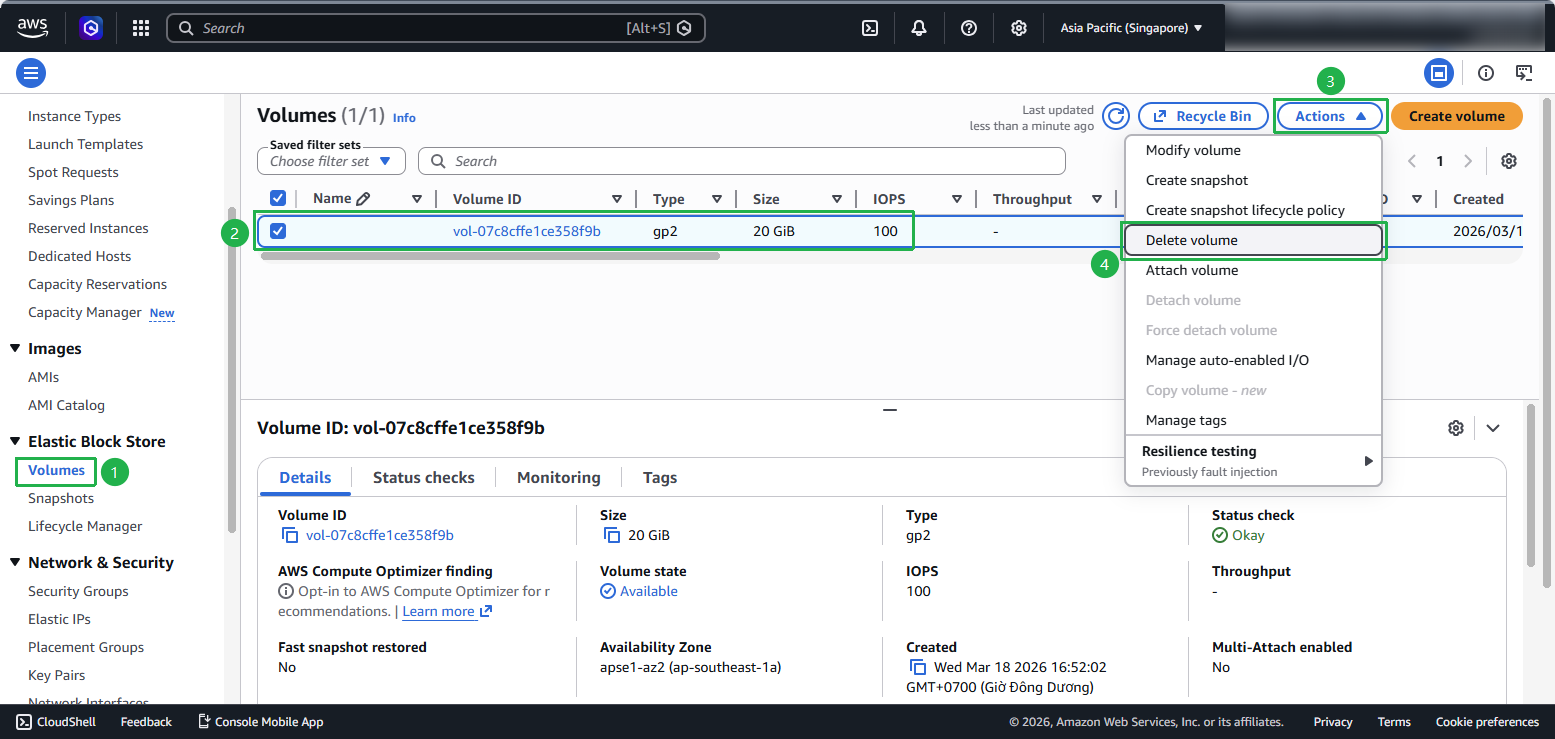The height and width of the screenshot is (739, 1555).
Task: Go to previous page of volumes
Action: point(1412,161)
